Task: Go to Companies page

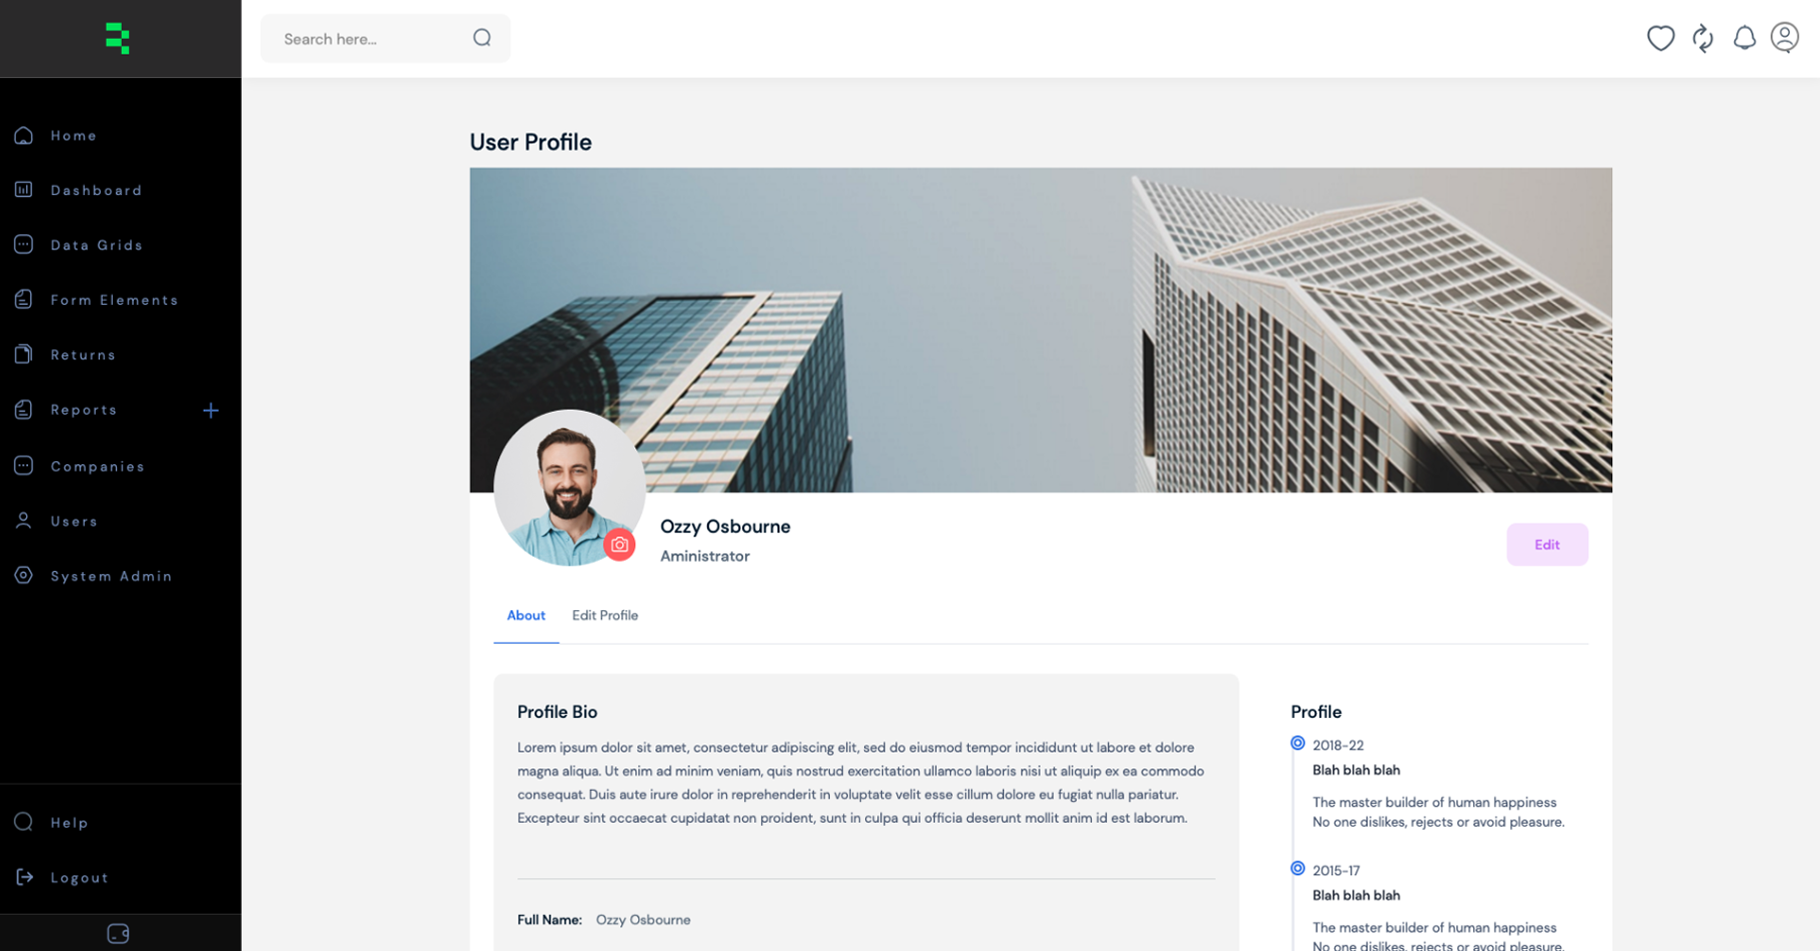Action: tap(98, 466)
